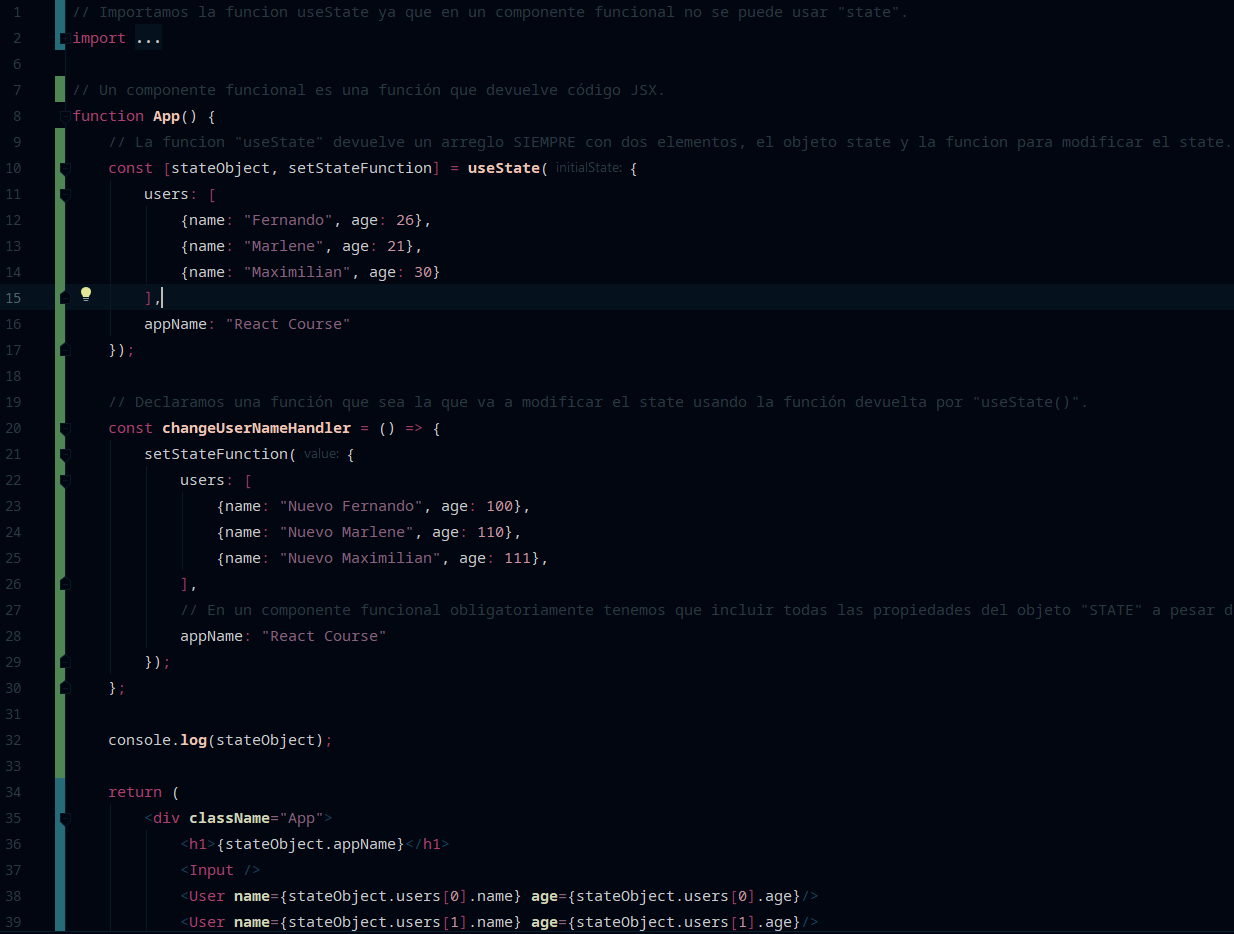
Task: Click the 'value:' parameter hint after setStateFunction
Action: pyautogui.click(x=322, y=454)
